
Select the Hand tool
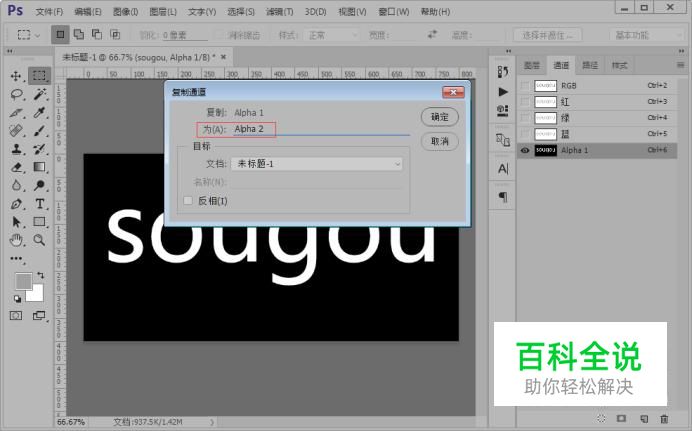pyautogui.click(x=16, y=240)
